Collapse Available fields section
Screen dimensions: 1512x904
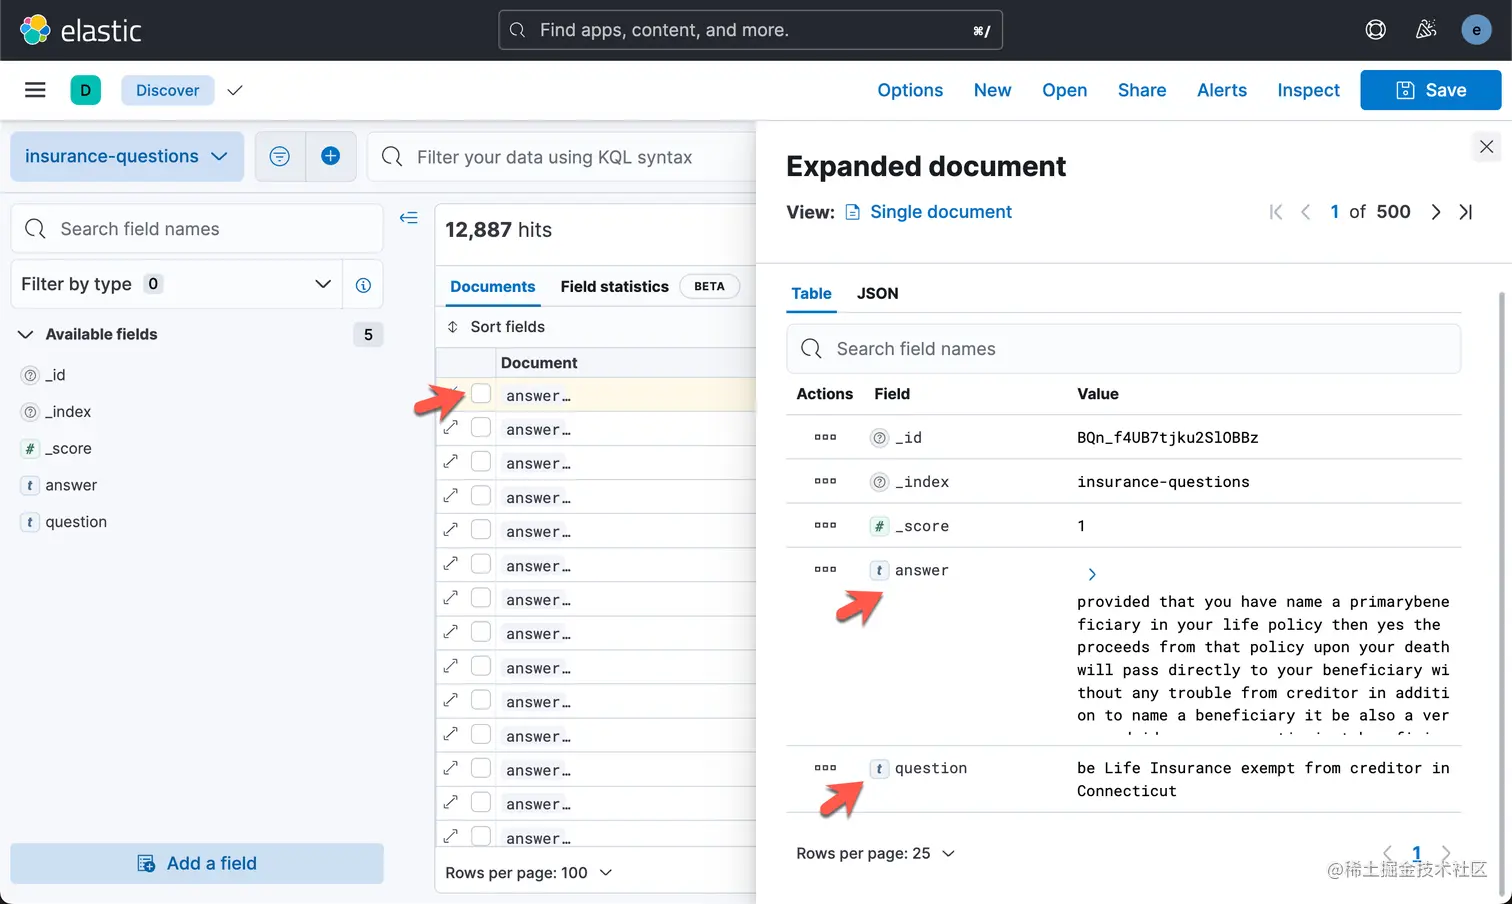point(26,334)
